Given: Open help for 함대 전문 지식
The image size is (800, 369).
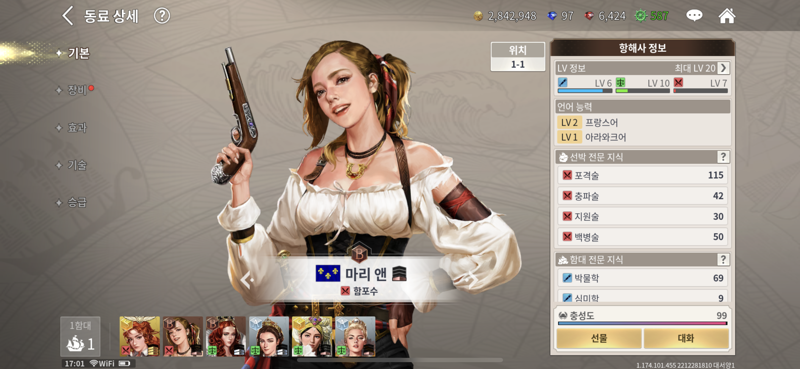Looking at the screenshot, I should [722, 260].
